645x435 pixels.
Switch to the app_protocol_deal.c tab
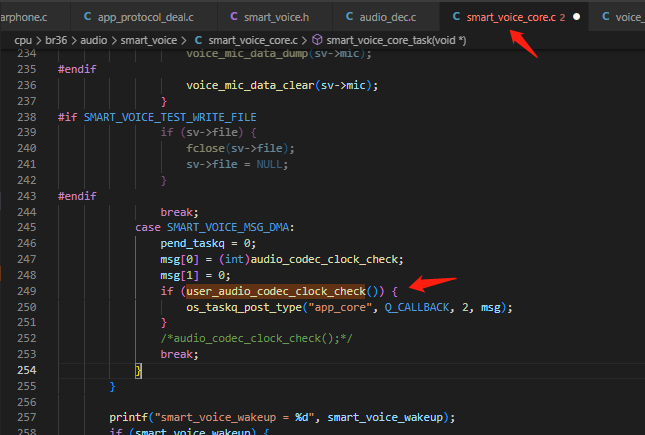[x=144, y=17]
